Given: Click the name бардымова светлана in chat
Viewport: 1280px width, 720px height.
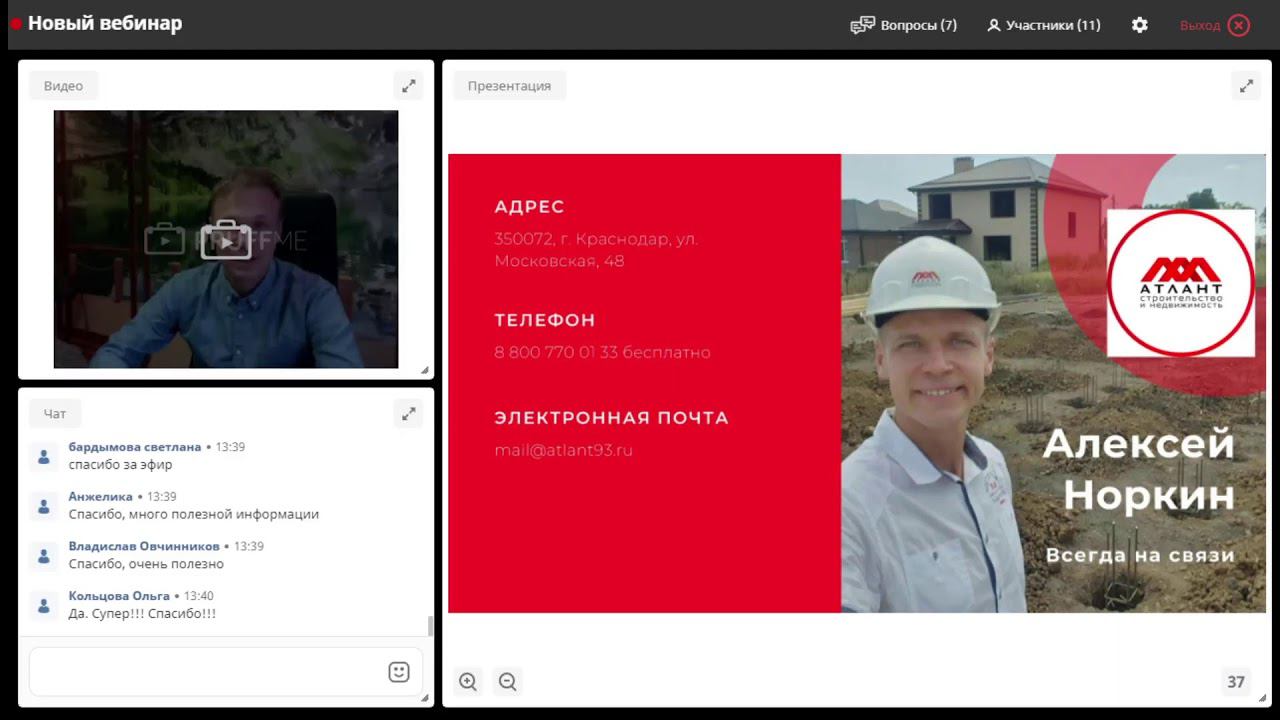Looking at the screenshot, I should pyautogui.click(x=135, y=447).
